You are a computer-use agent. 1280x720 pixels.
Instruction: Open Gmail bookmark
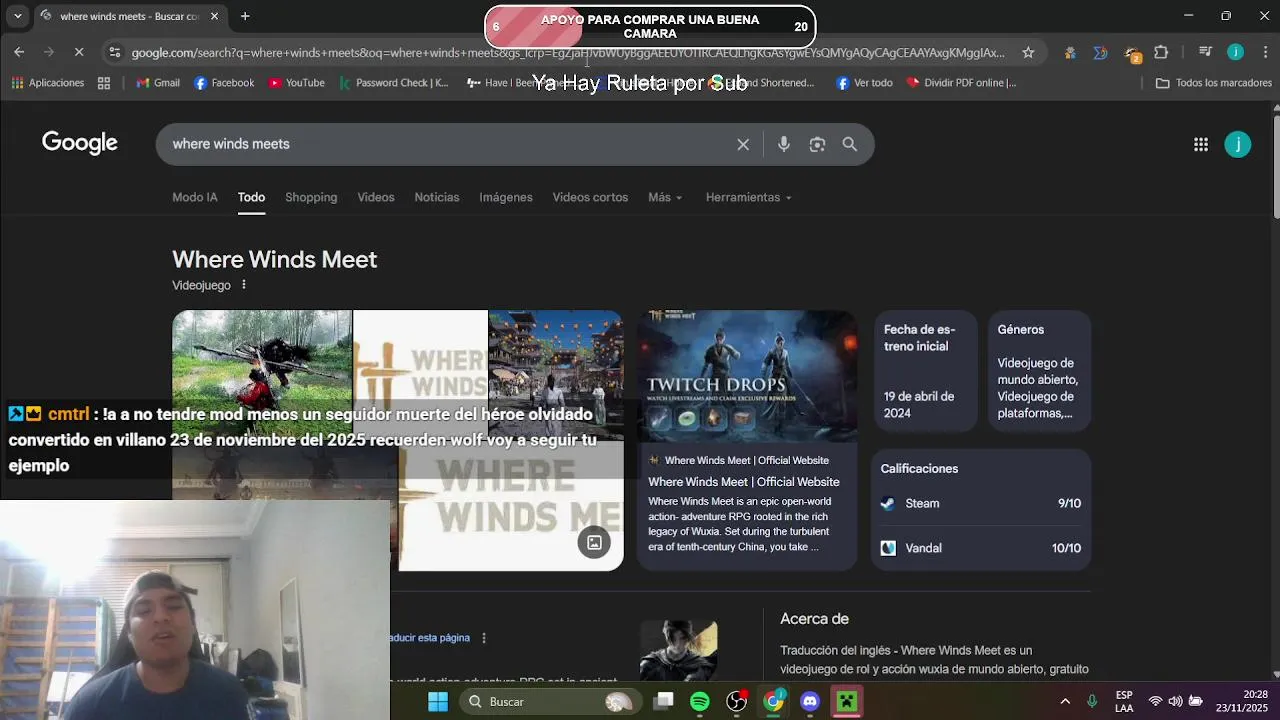[158, 83]
